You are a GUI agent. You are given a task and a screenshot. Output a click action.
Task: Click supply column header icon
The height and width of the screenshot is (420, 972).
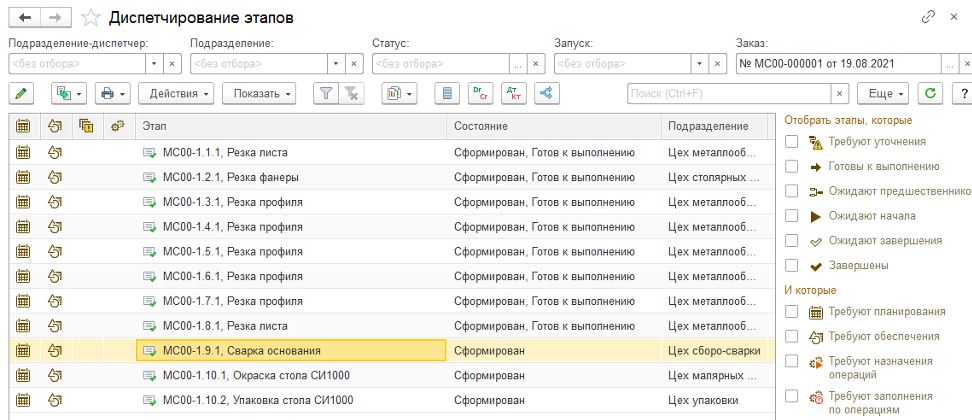(x=56, y=126)
